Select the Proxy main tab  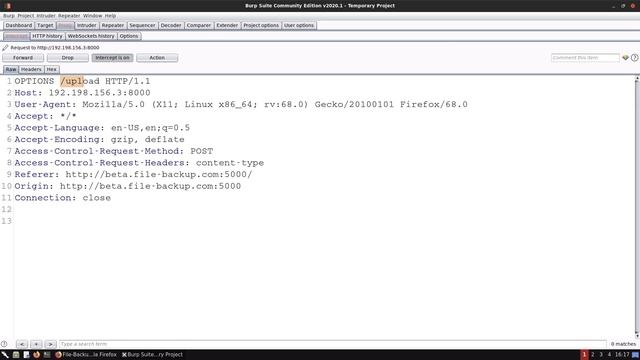tap(65, 25)
